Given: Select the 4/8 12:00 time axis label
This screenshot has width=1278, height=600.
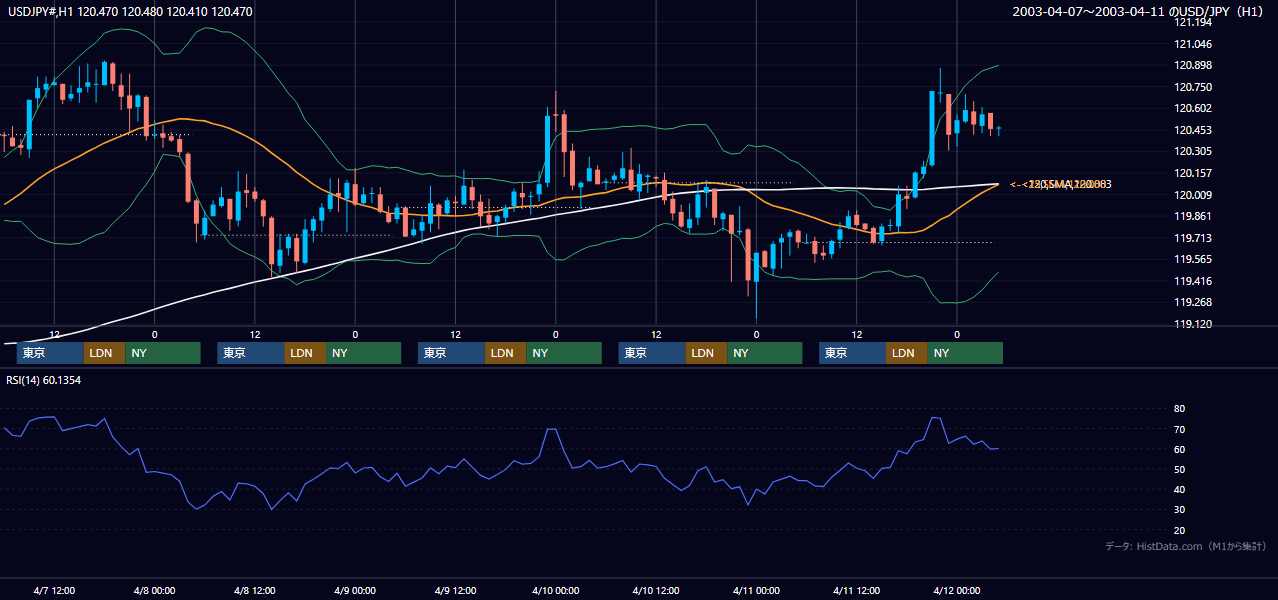Looking at the screenshot, I should point(255,590).
